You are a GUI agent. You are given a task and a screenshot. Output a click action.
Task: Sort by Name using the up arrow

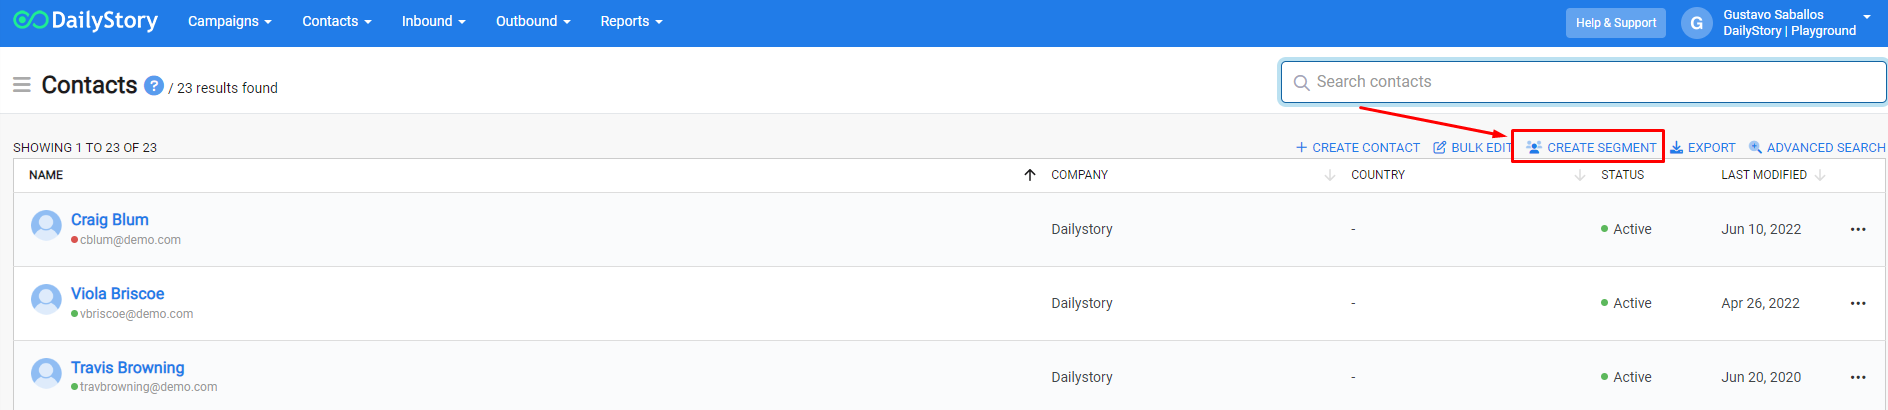tap(1029, 175)
